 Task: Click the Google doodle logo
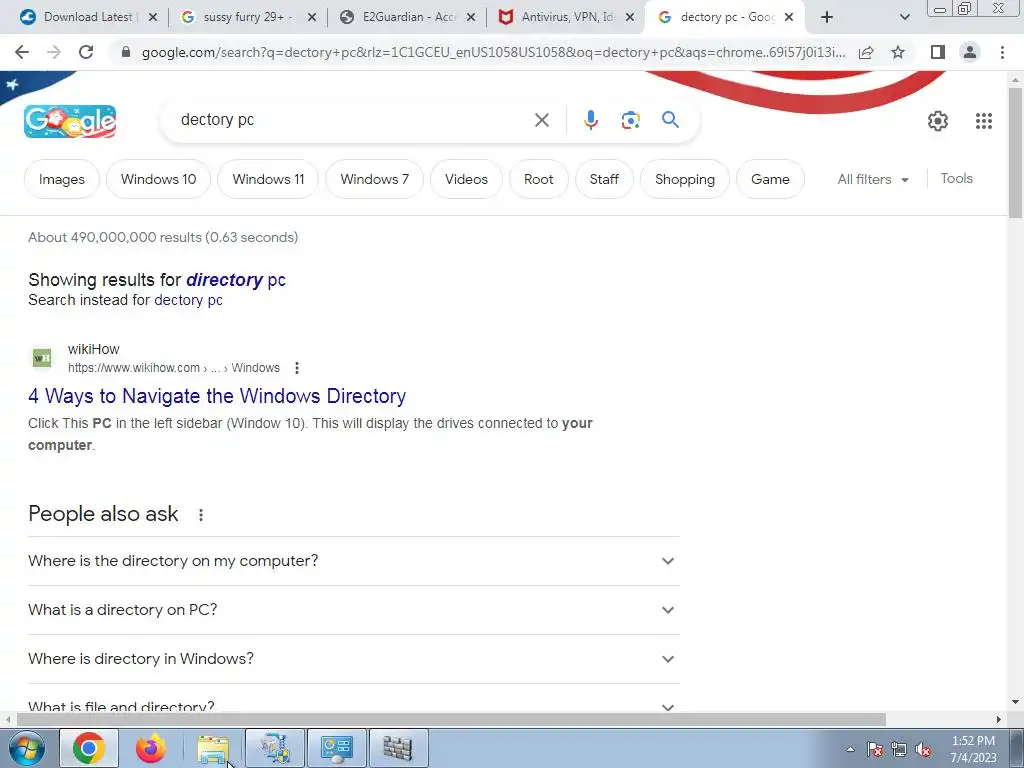coord(70,121)
